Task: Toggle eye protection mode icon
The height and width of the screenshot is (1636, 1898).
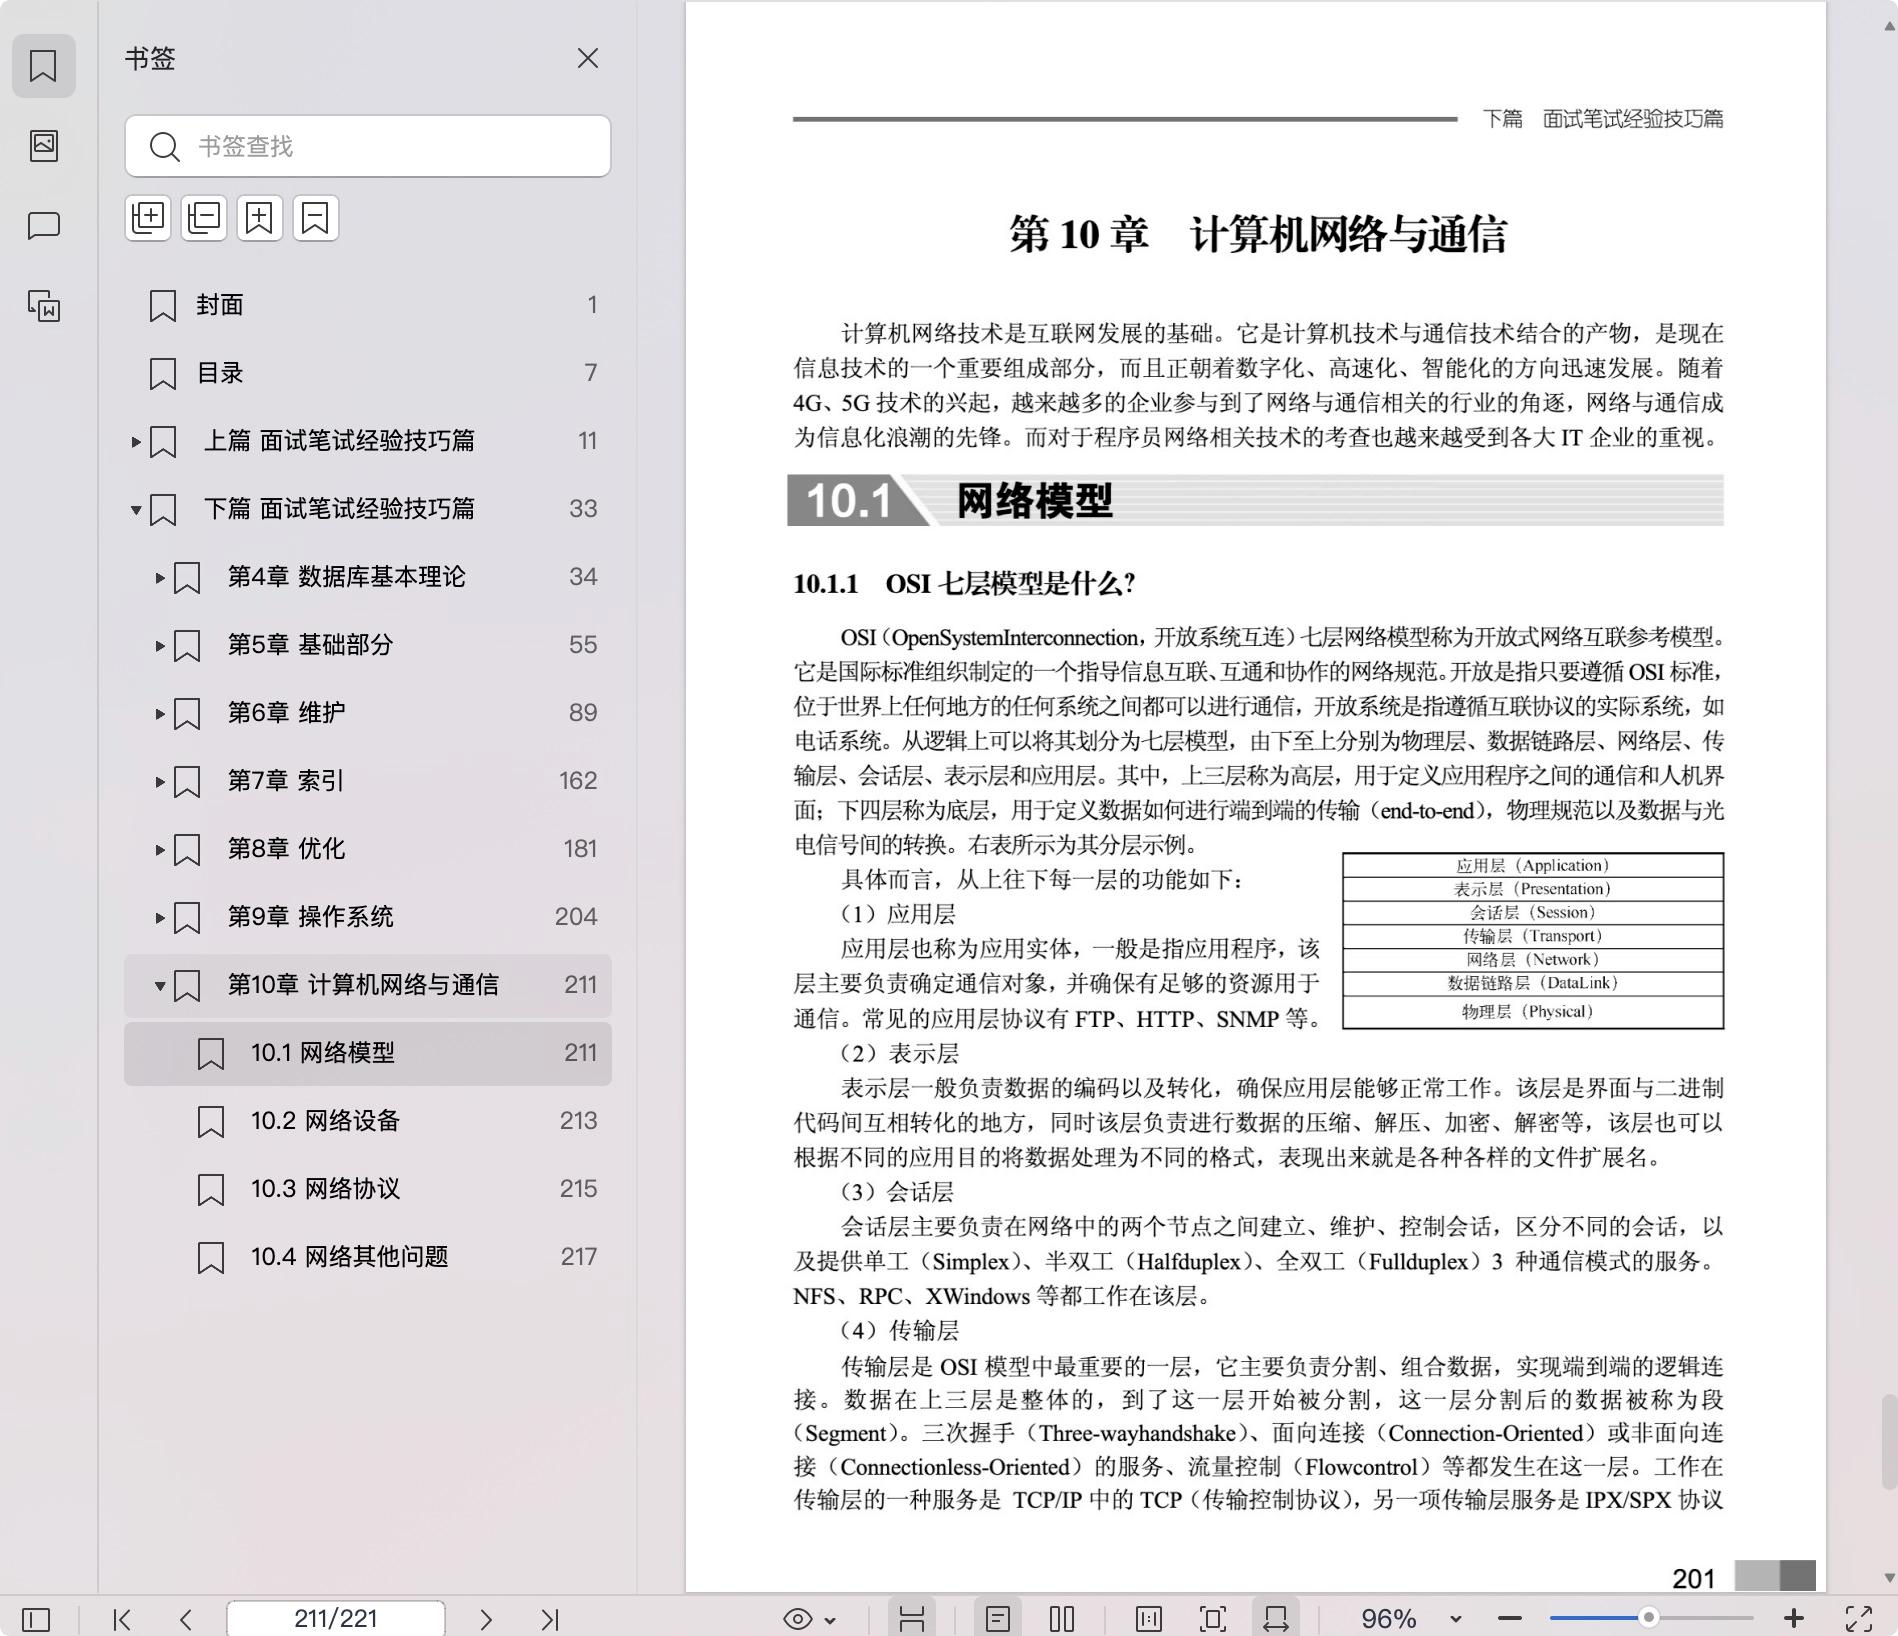Action: (797, 1619)
